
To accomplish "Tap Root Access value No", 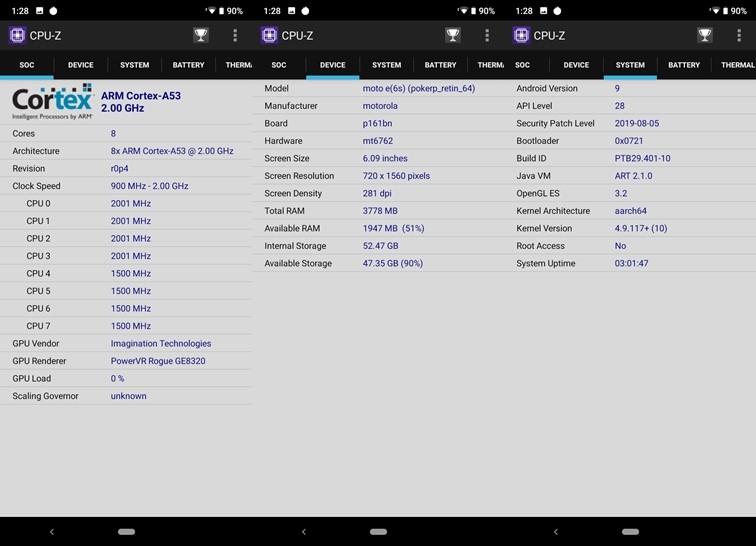I will (621, 246).
